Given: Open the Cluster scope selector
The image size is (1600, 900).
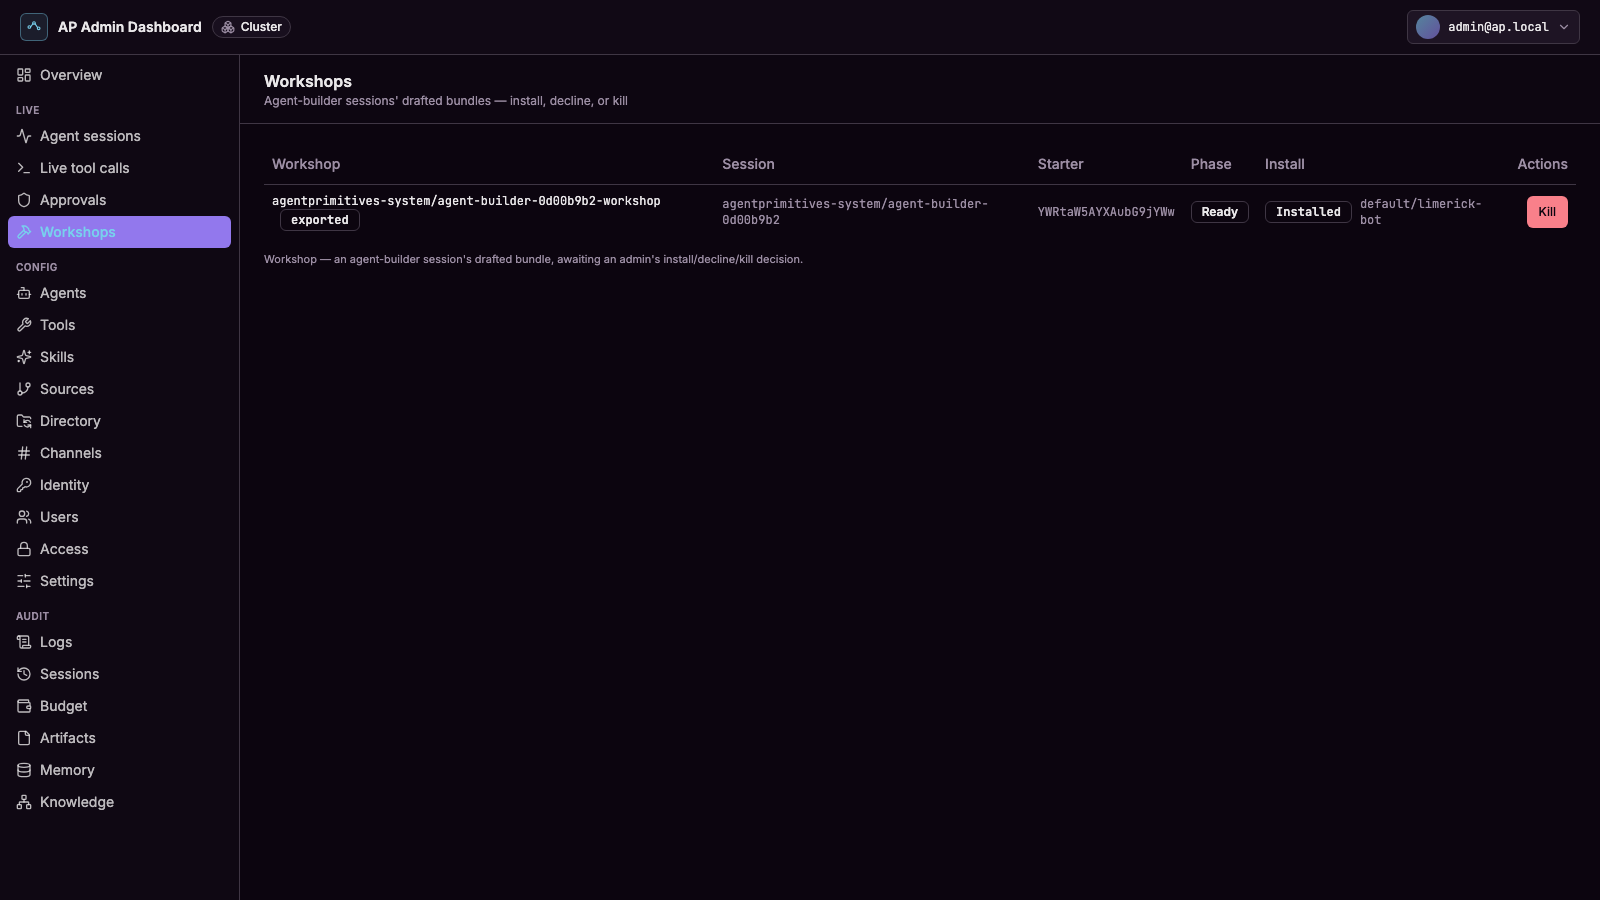Looking at the screenshot, I should (251, 27).
